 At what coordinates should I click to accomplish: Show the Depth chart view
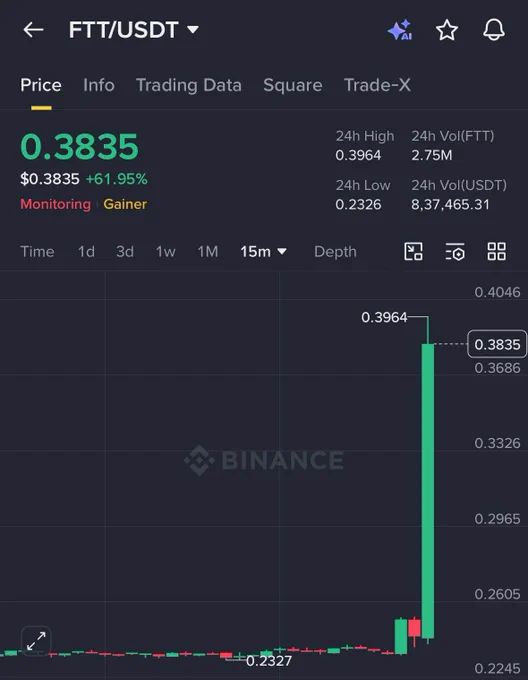tap(335, 252)
